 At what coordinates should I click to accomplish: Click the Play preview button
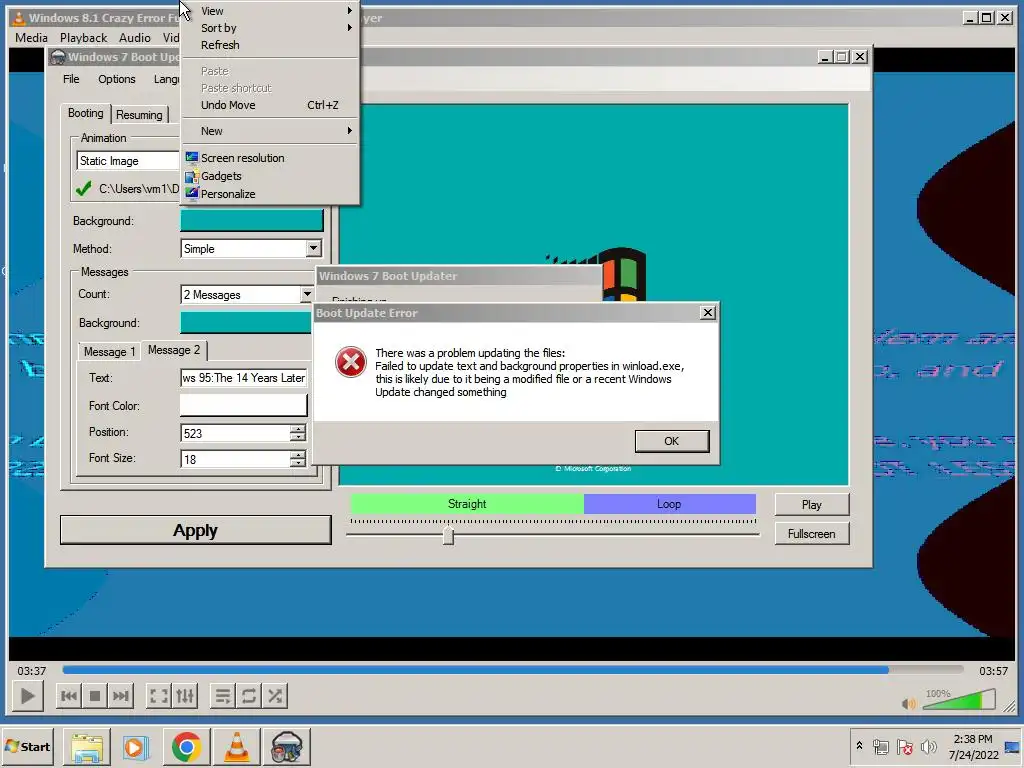[x=812, y=504]
